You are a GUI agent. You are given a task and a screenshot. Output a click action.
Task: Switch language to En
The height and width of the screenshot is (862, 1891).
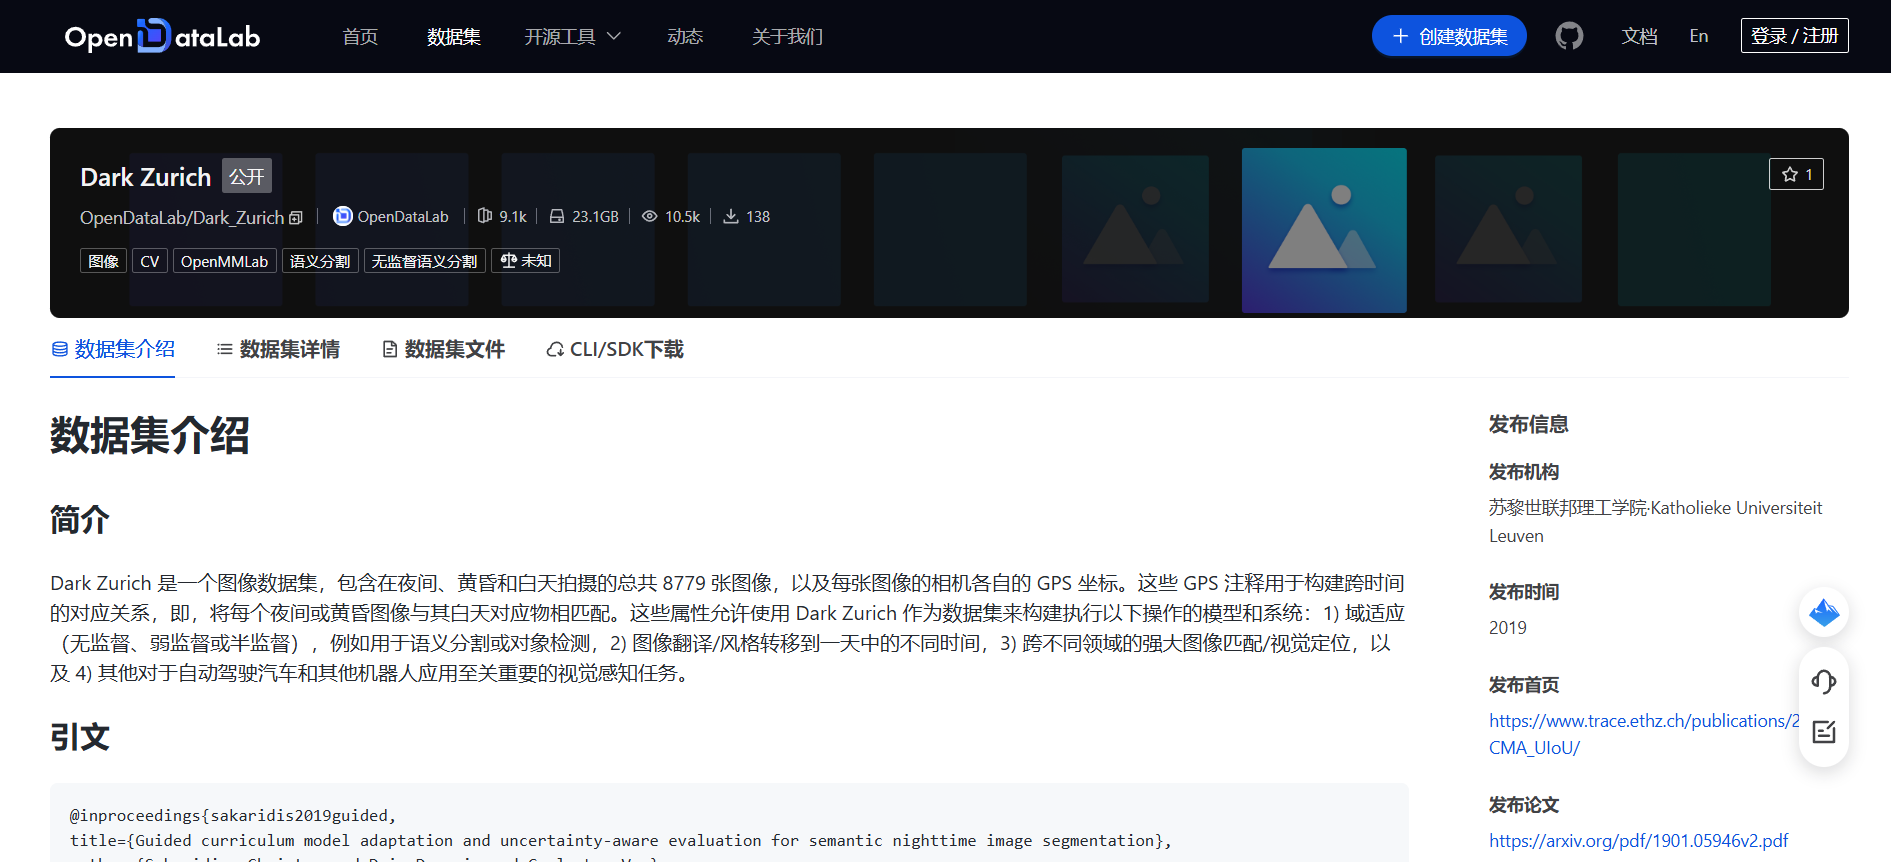click(1699, 36)
